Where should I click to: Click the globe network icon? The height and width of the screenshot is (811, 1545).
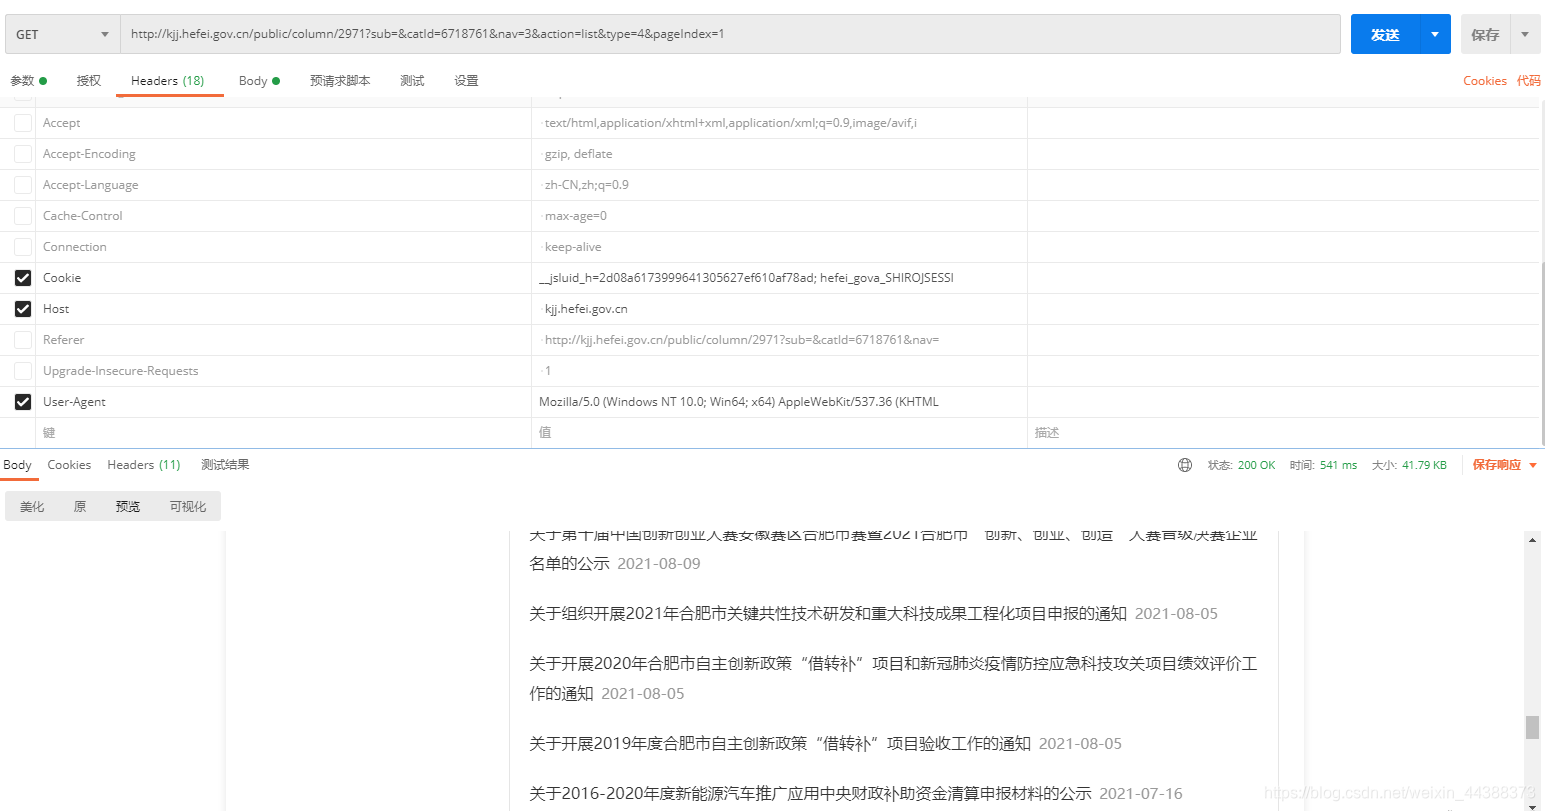pos(1185,465)
